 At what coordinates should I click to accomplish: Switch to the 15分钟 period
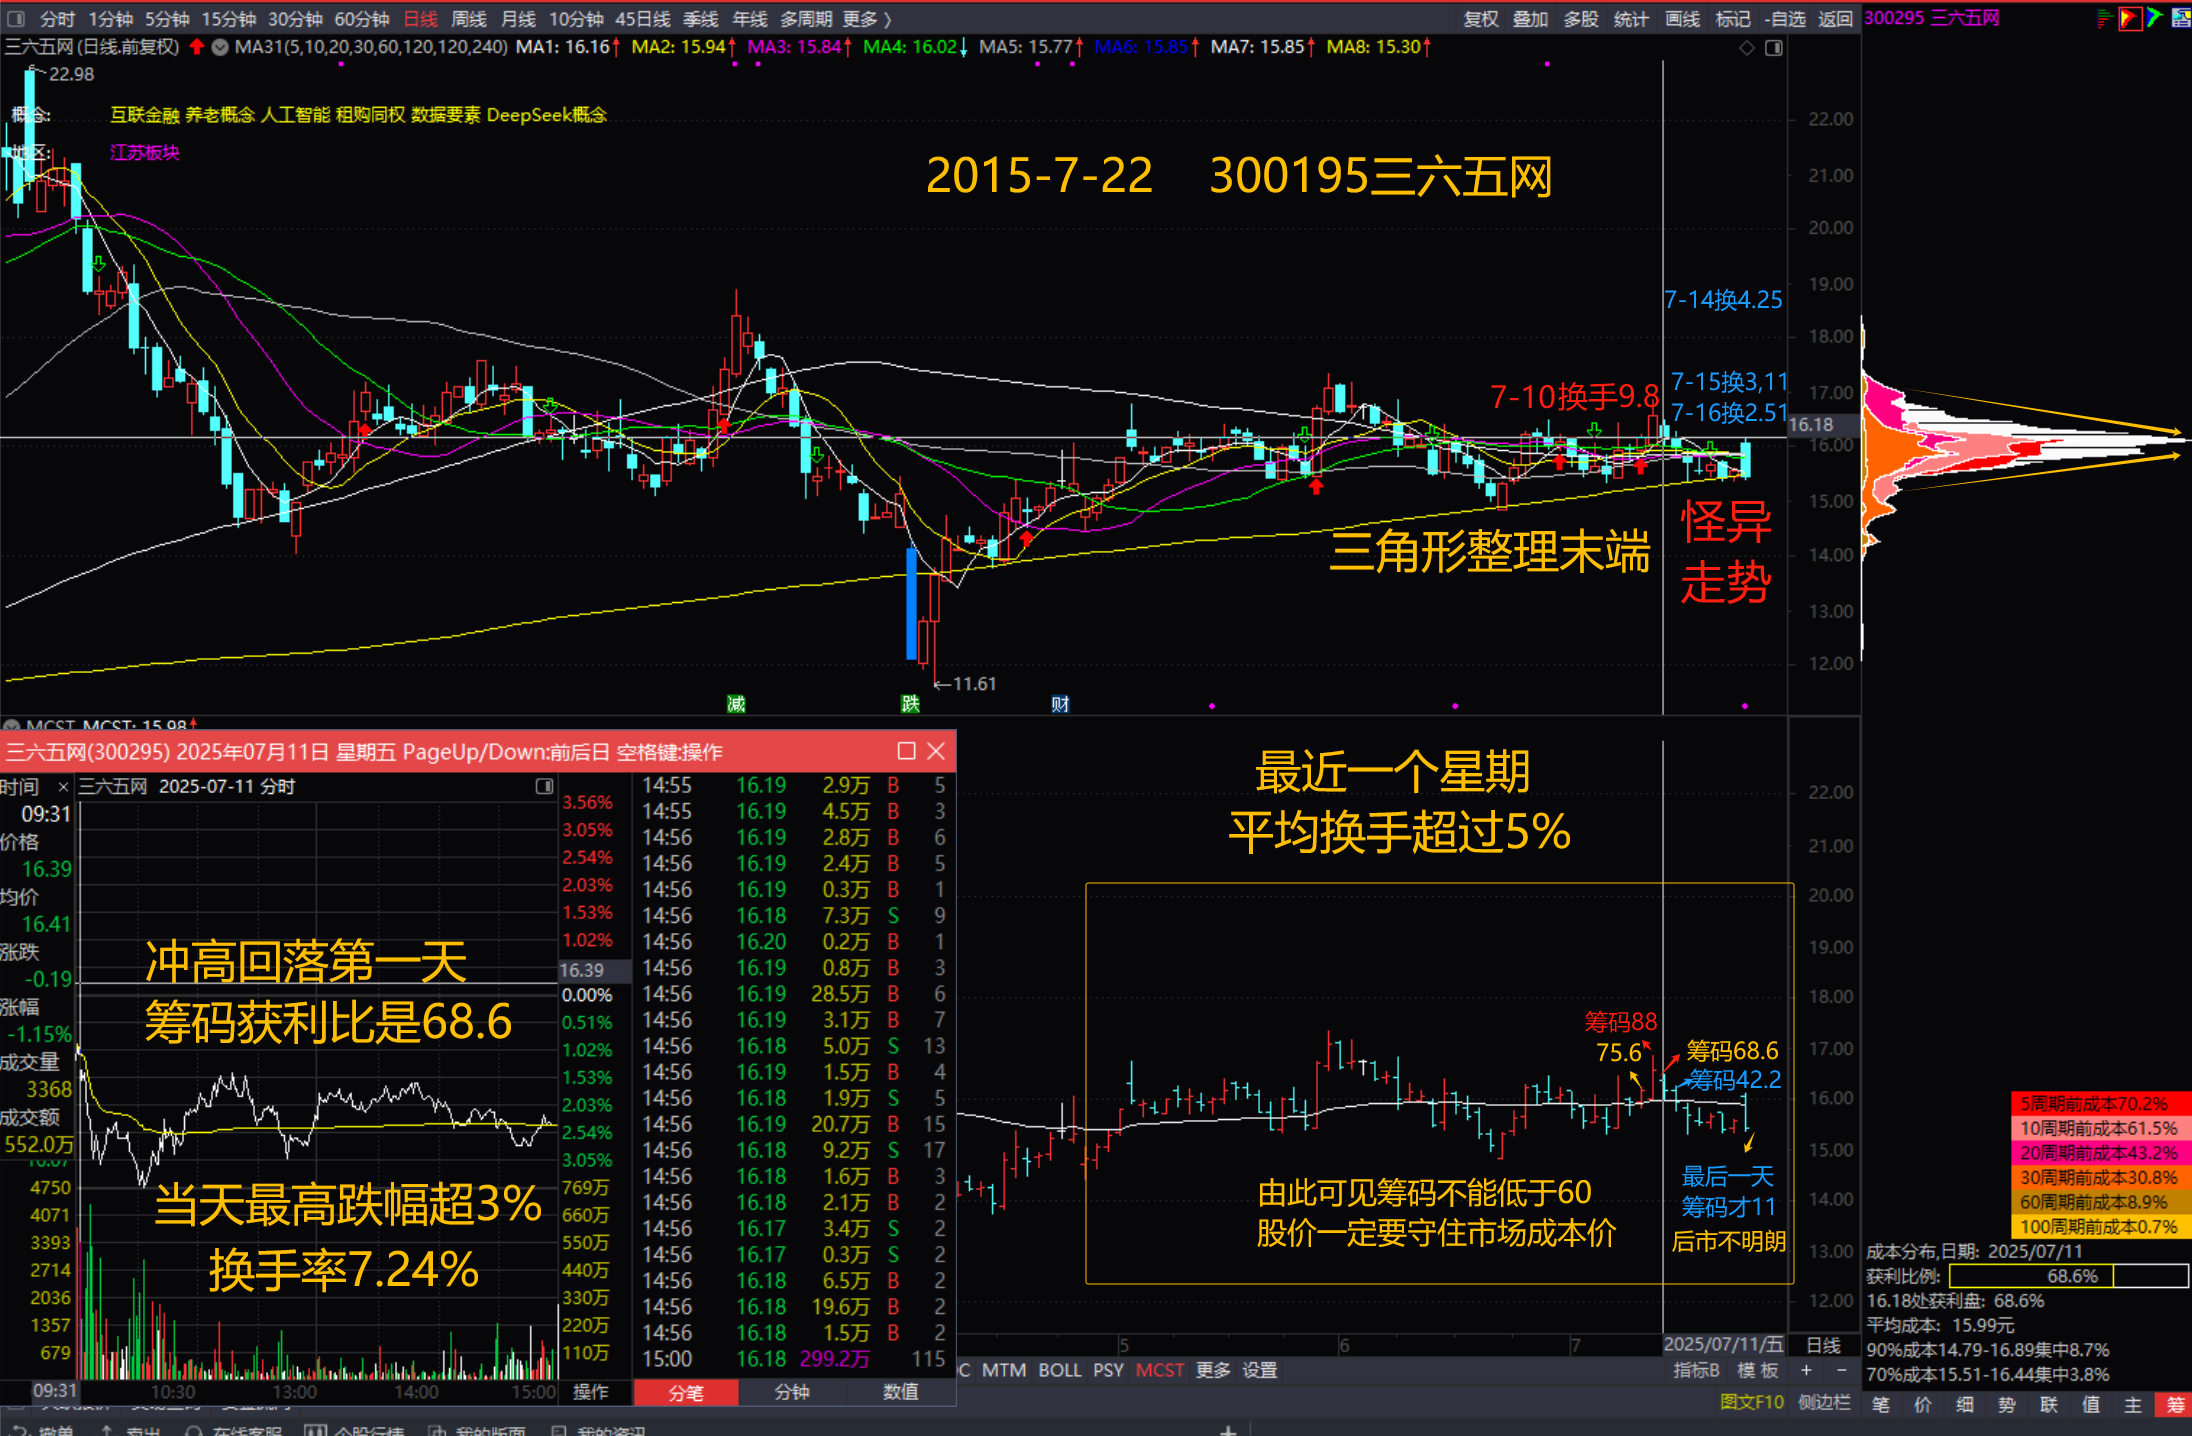pyautogui.click(x=229, y=19)
